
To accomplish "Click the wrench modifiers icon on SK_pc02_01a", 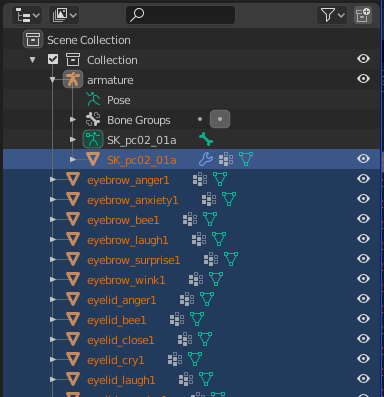I will click(x=206, y=159).
